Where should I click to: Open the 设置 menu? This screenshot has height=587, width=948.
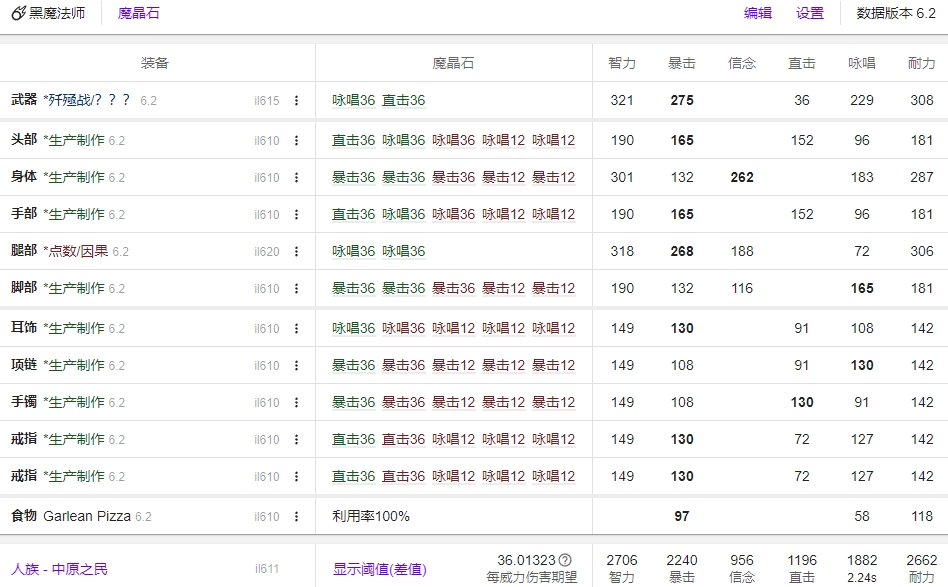tap(810, 14)
